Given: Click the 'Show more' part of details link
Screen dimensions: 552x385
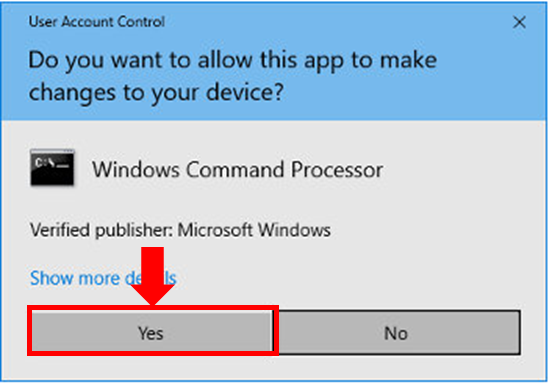Looking at the screenshot, I should (x=75, y=278).
